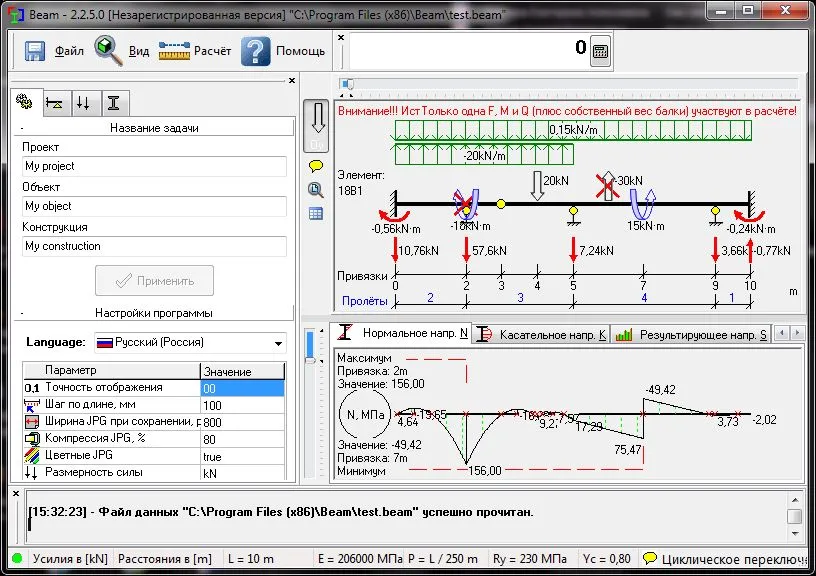816x576 pixels.
Task: Open the Помощь help icon
Action: 256,51
